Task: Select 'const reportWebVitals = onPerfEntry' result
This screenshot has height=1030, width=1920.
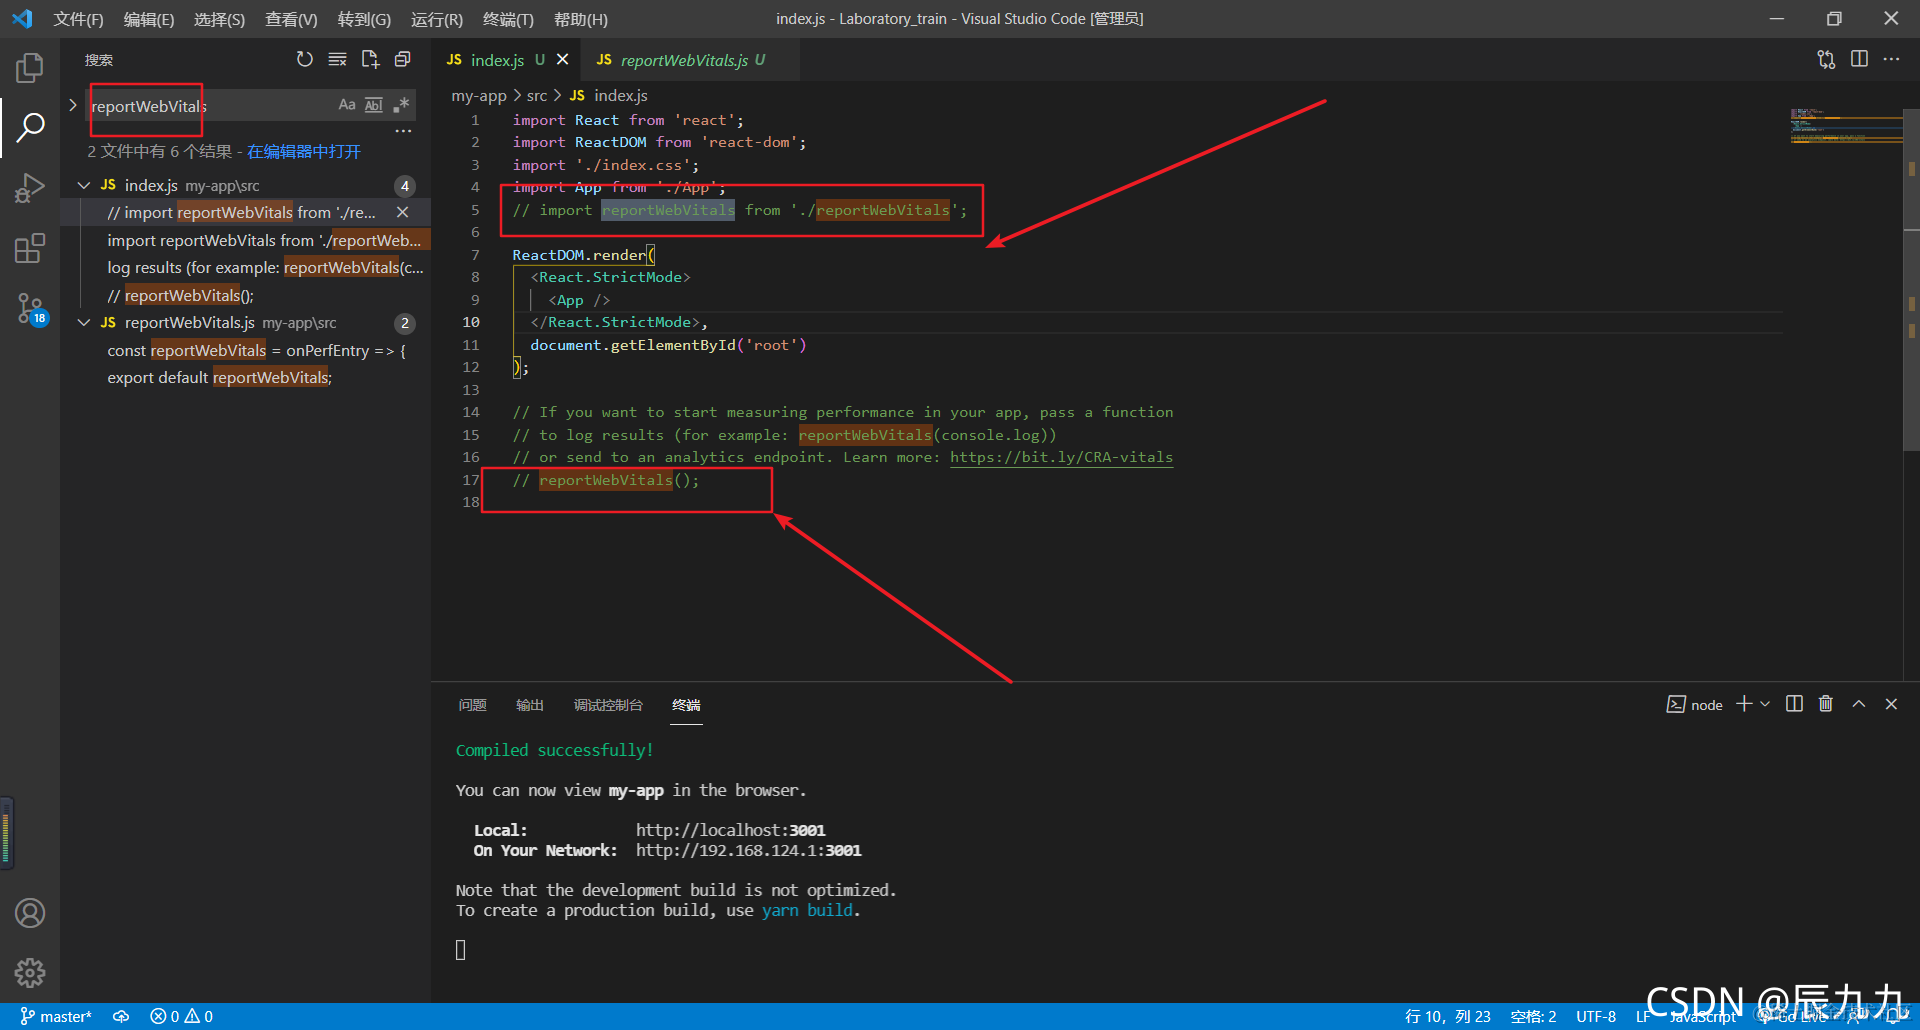Action: [x=256, y=351]
